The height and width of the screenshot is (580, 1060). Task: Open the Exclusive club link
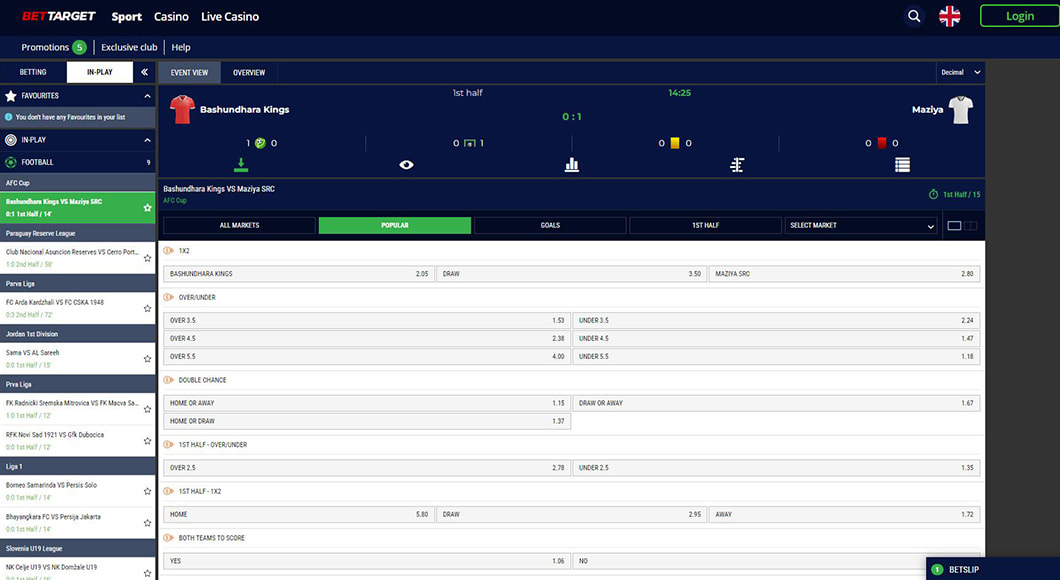pos(129,47)
